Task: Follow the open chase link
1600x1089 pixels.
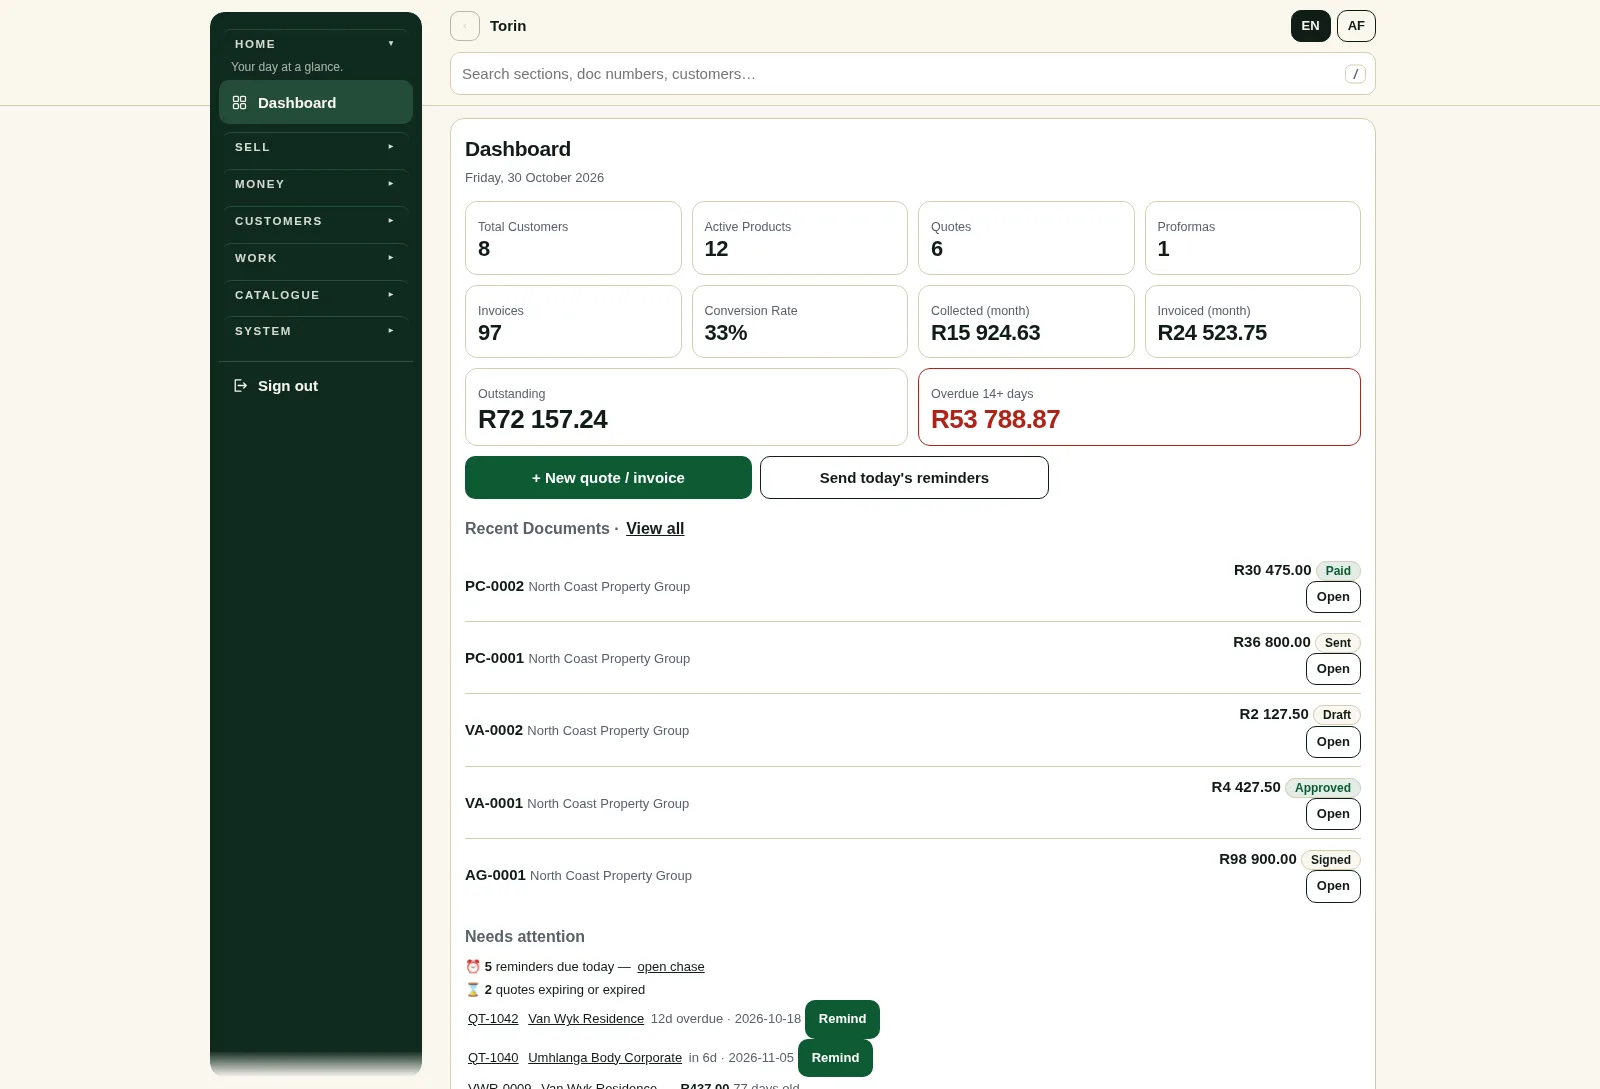Action: click(x=671, y=967)
